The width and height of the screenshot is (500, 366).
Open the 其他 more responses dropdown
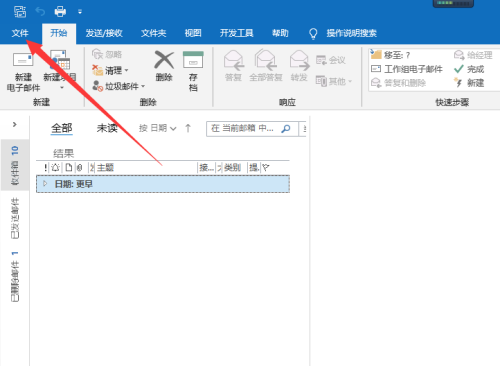(334, 81)
